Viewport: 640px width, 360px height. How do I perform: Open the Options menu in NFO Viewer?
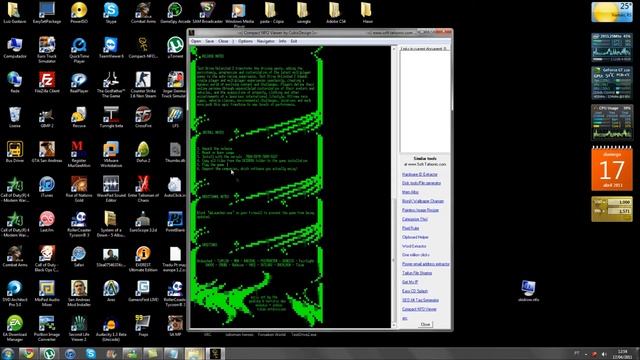coord(245,41)
